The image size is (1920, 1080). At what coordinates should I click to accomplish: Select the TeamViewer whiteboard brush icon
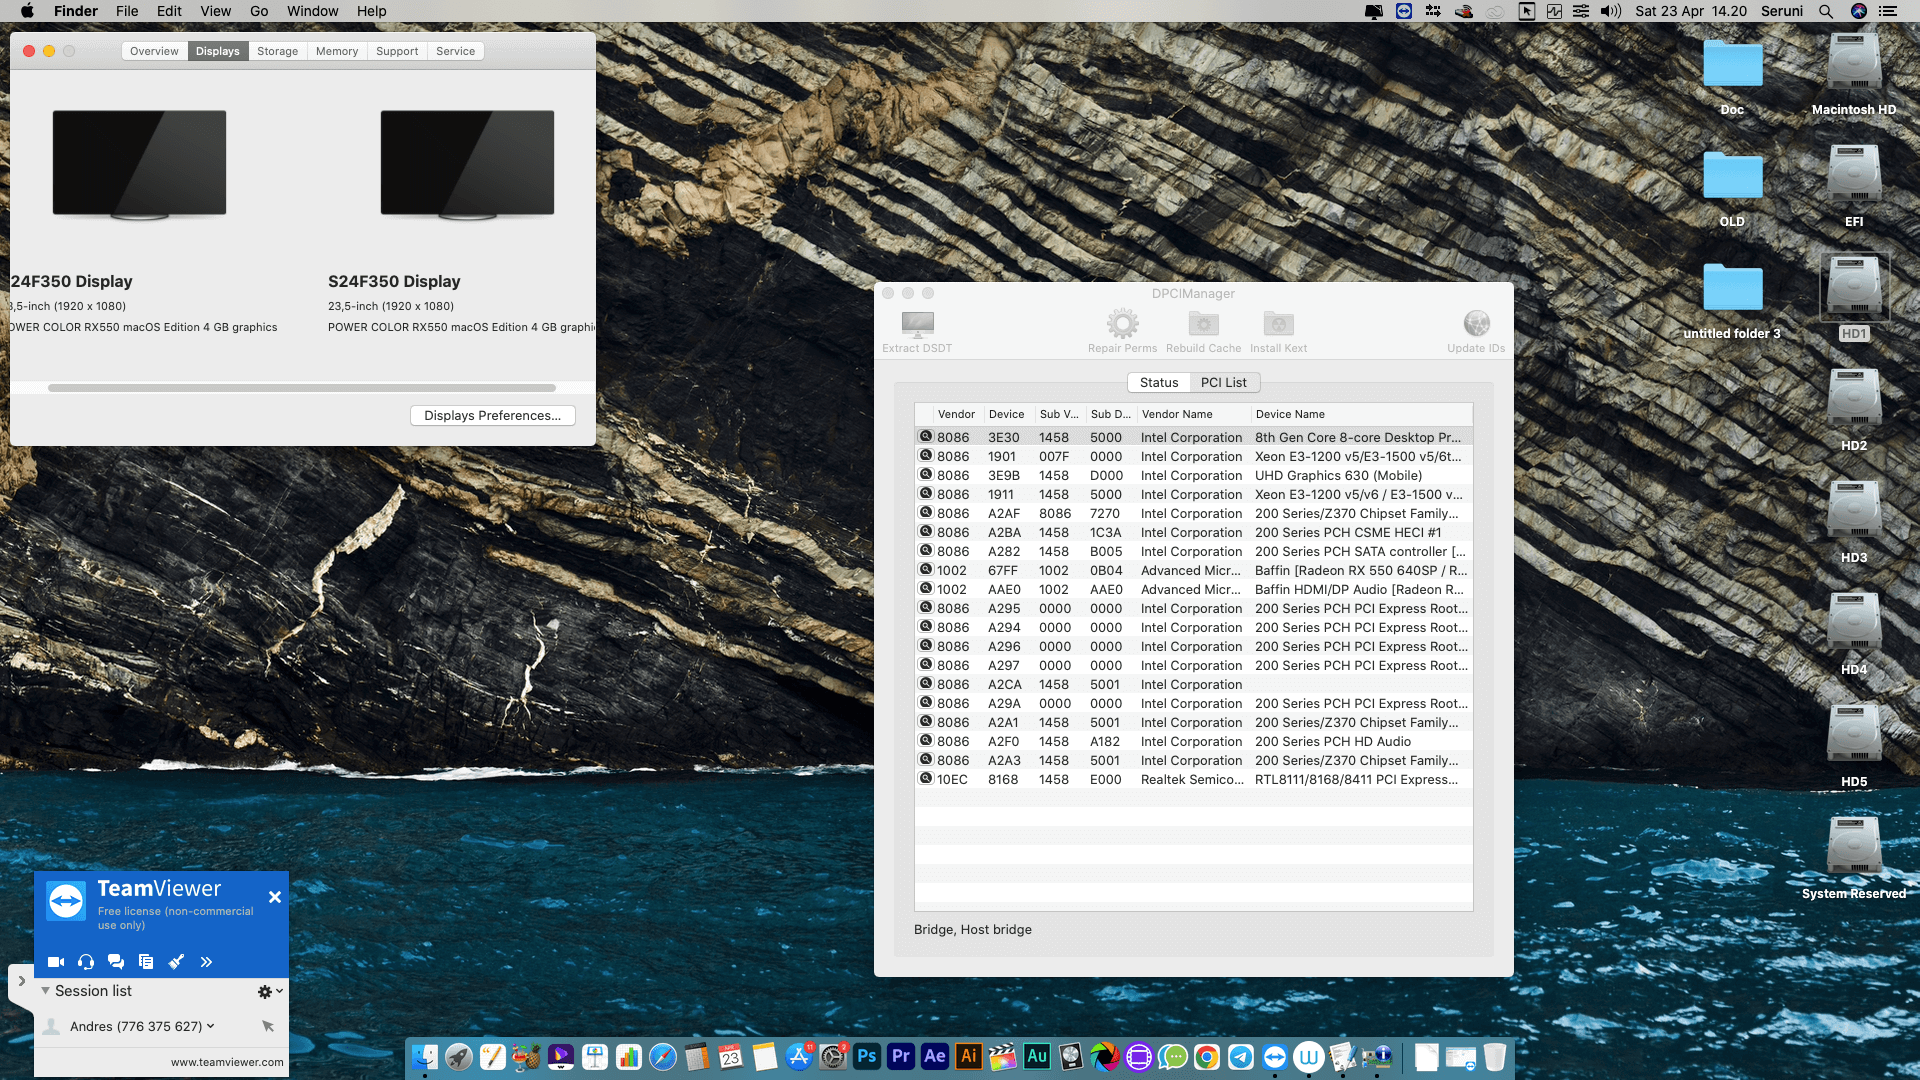coord(177,961)
